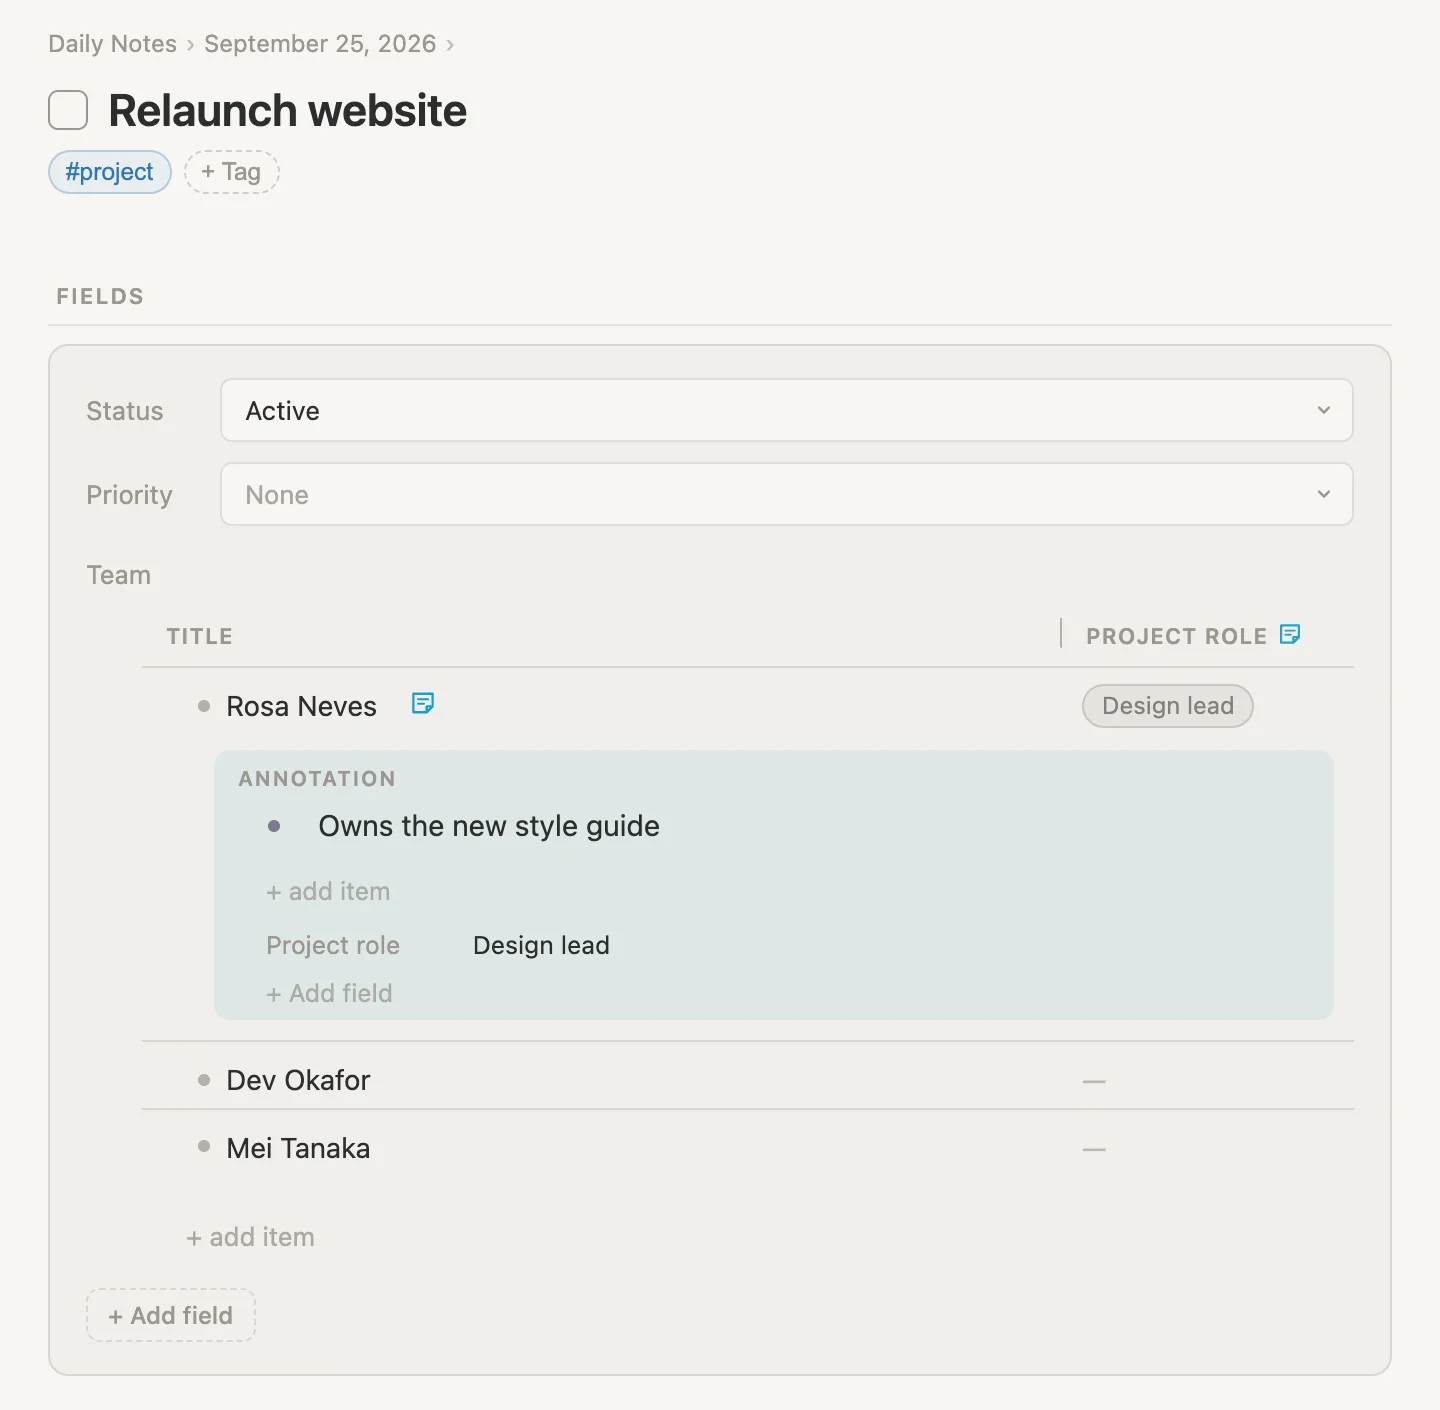
Task: Click bullet of Owns the new style guide
Action: pos(274,826)
